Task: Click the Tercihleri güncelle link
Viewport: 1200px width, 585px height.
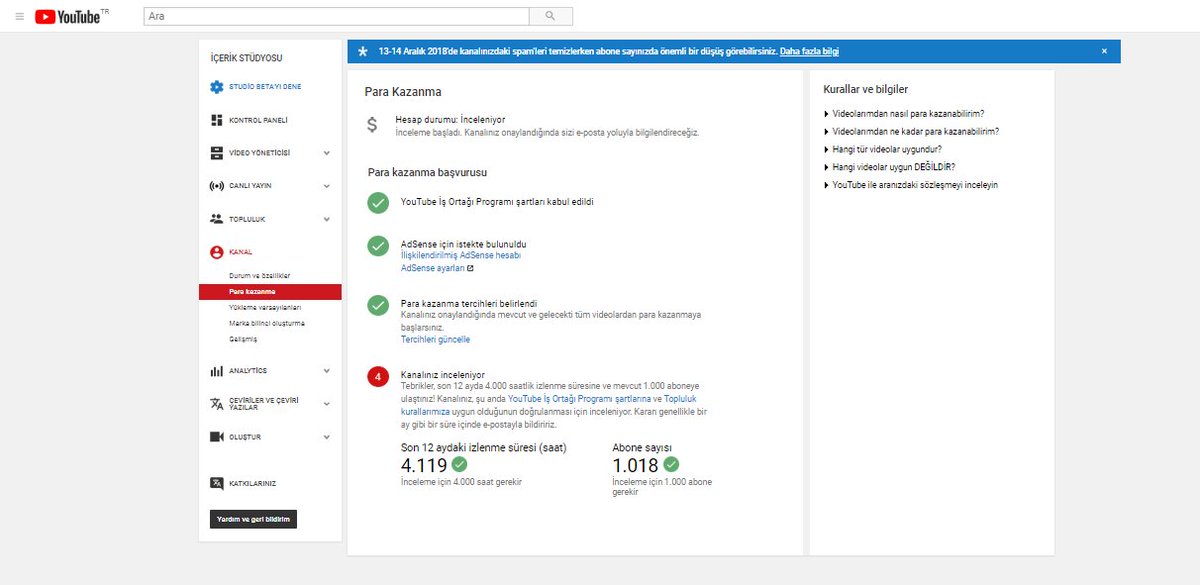Action: (x=435, y=340)
